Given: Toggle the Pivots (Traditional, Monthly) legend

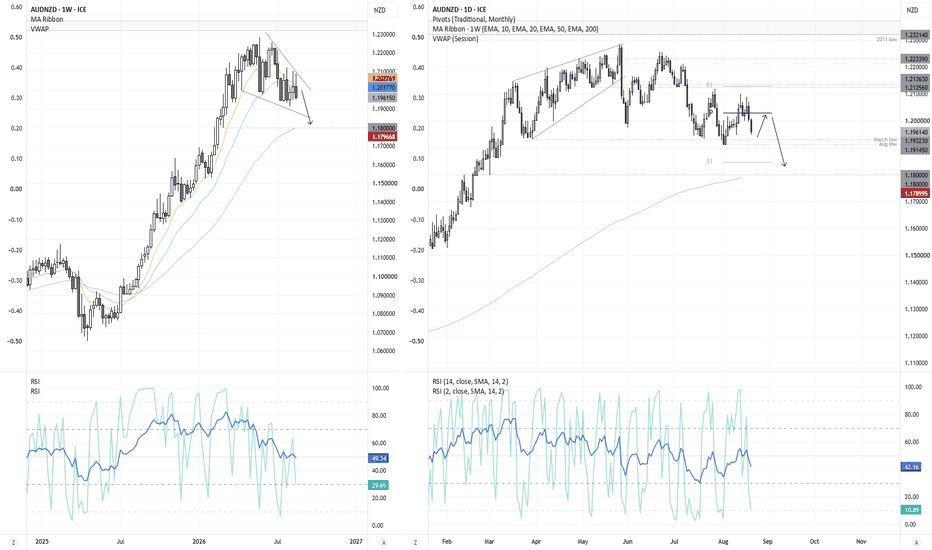Looking at the screenshot, I should click(474, 20).
